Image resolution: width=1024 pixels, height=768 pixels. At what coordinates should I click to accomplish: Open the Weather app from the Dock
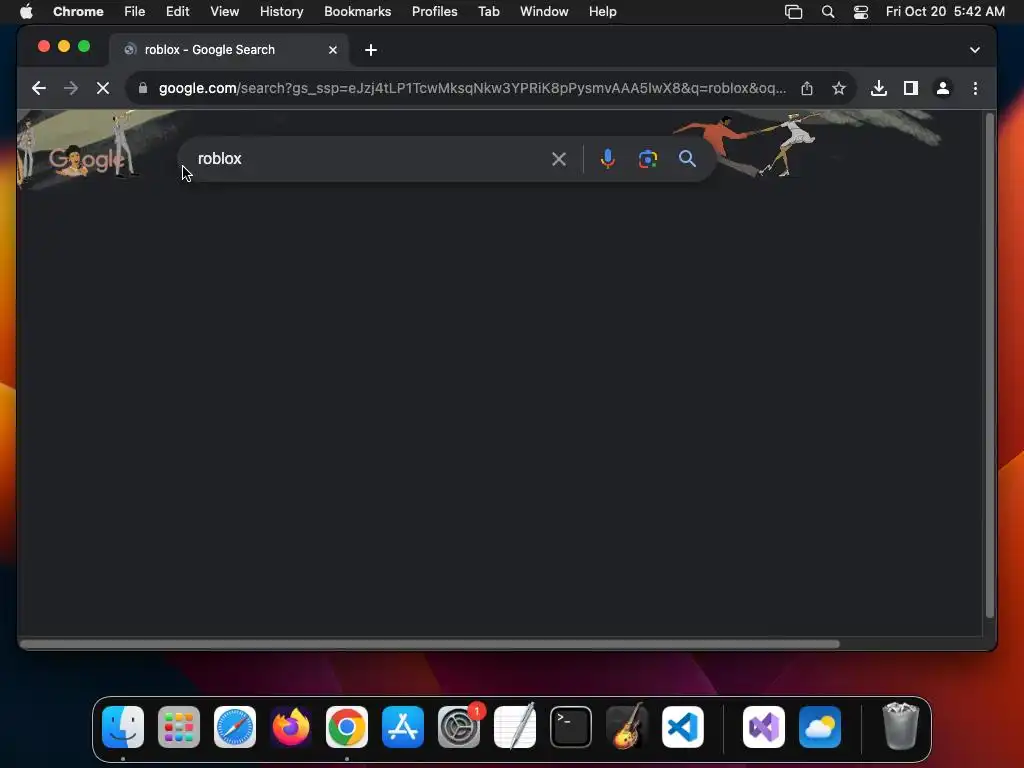point(820,727)
